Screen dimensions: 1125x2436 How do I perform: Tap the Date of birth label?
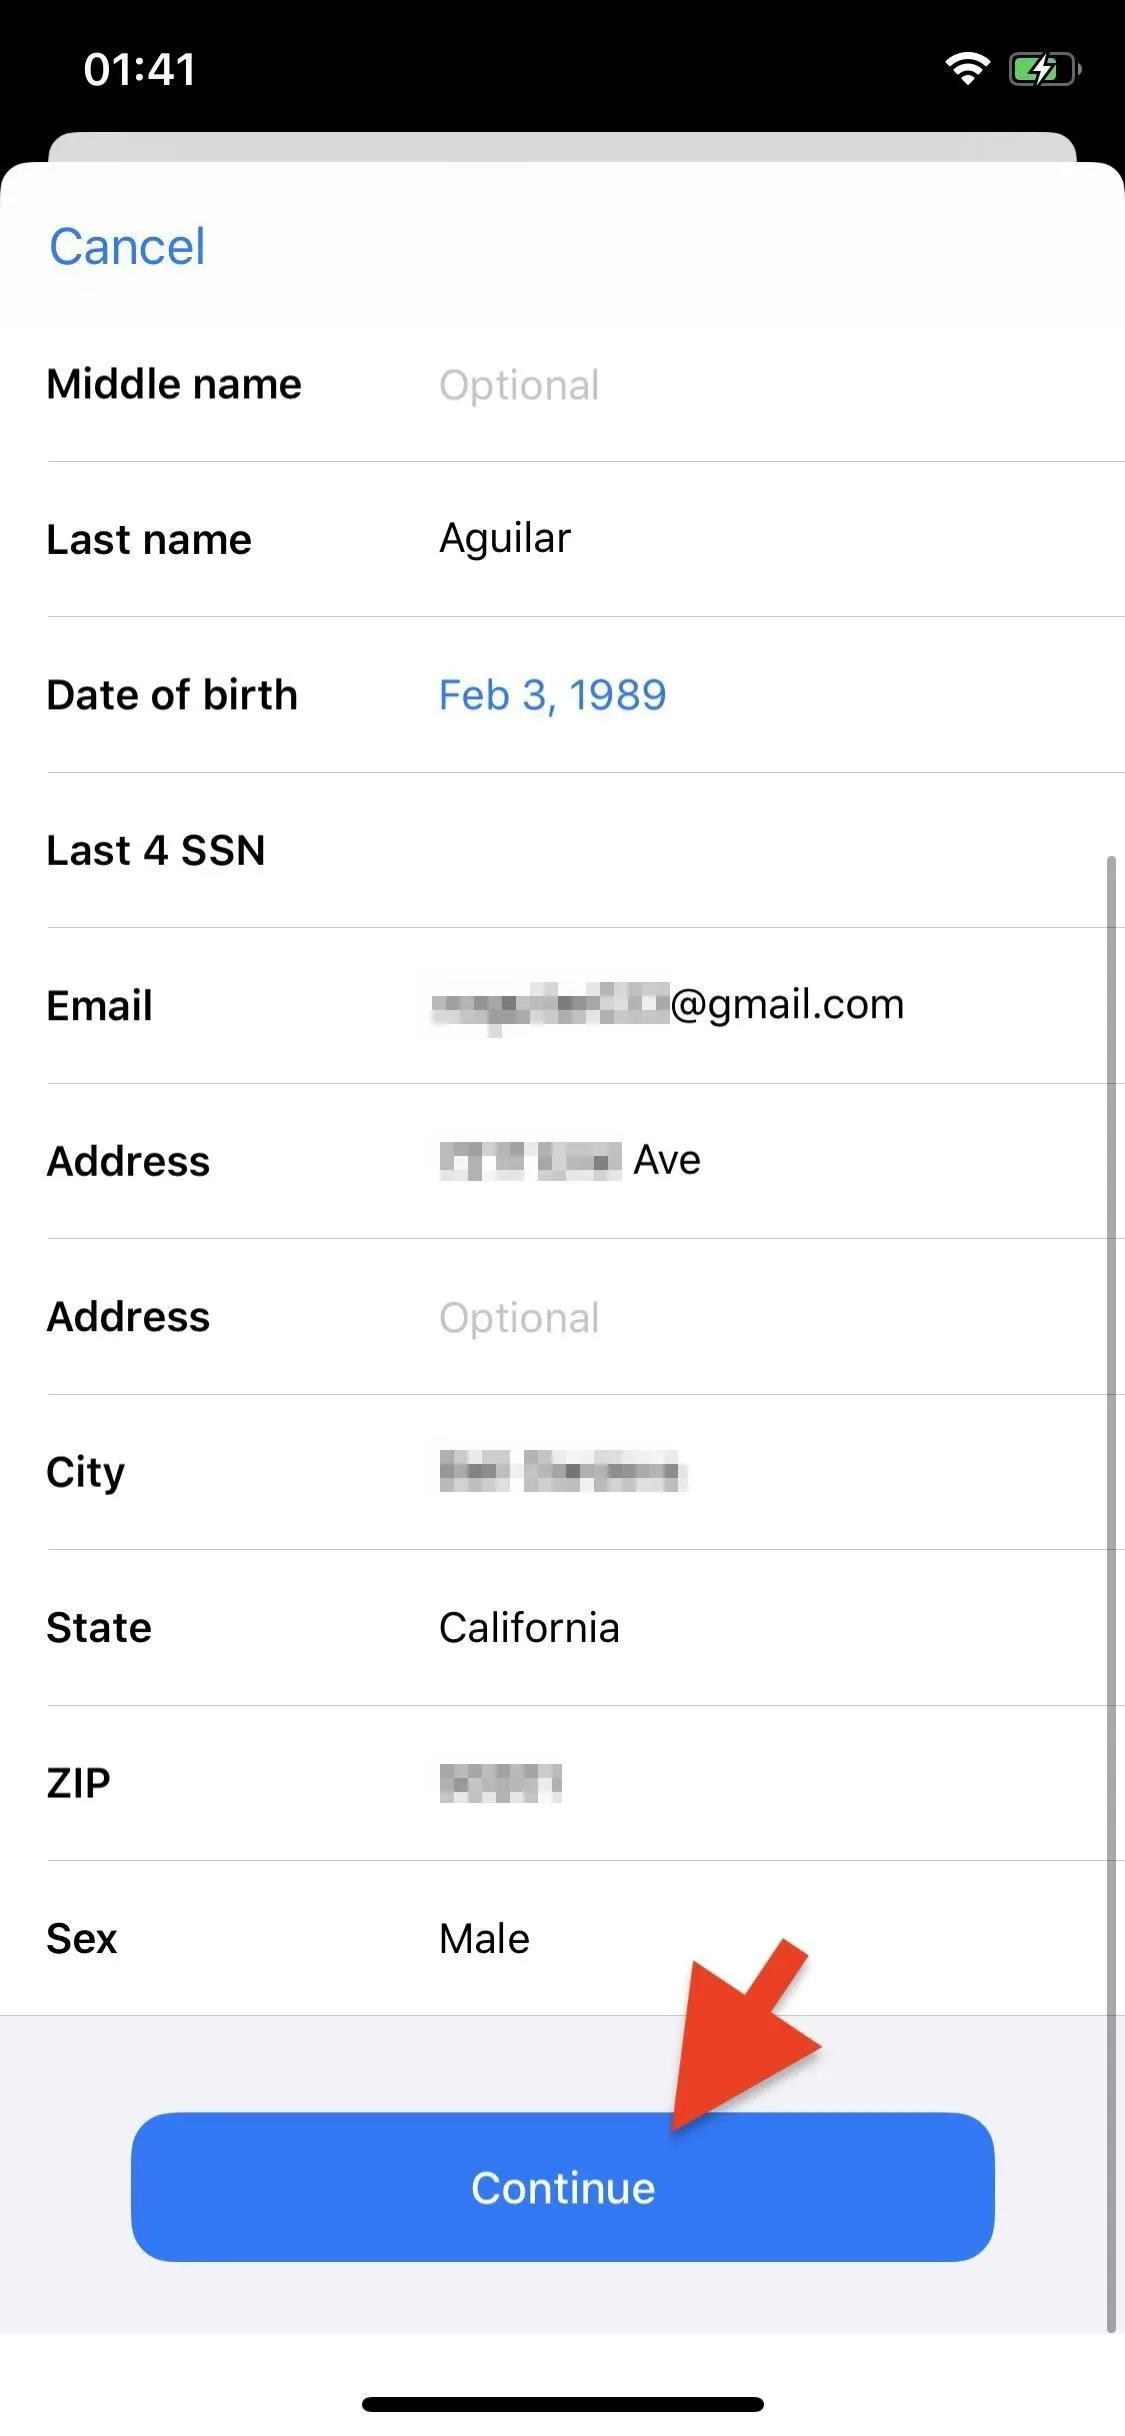tap(172, 695)
